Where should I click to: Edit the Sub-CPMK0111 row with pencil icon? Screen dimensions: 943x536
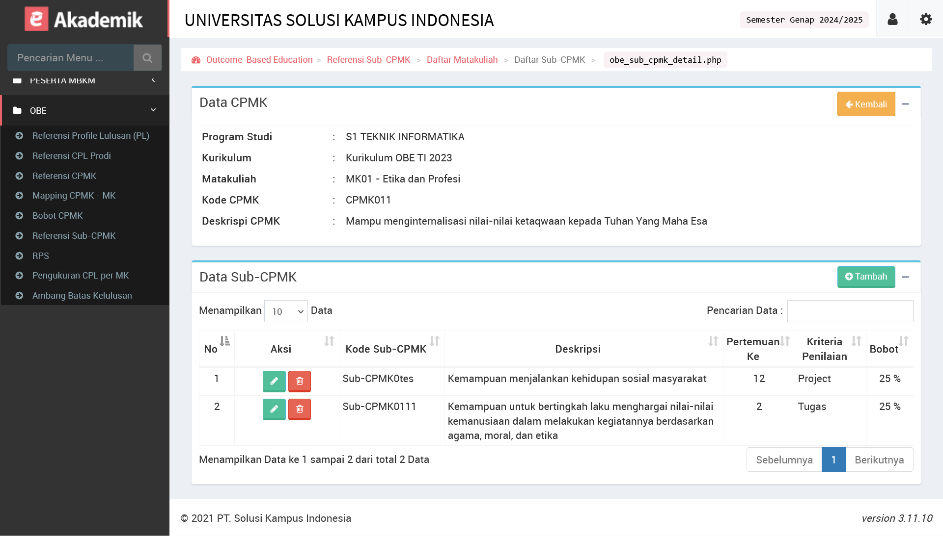pyautogui.click(x=274, y=408)
